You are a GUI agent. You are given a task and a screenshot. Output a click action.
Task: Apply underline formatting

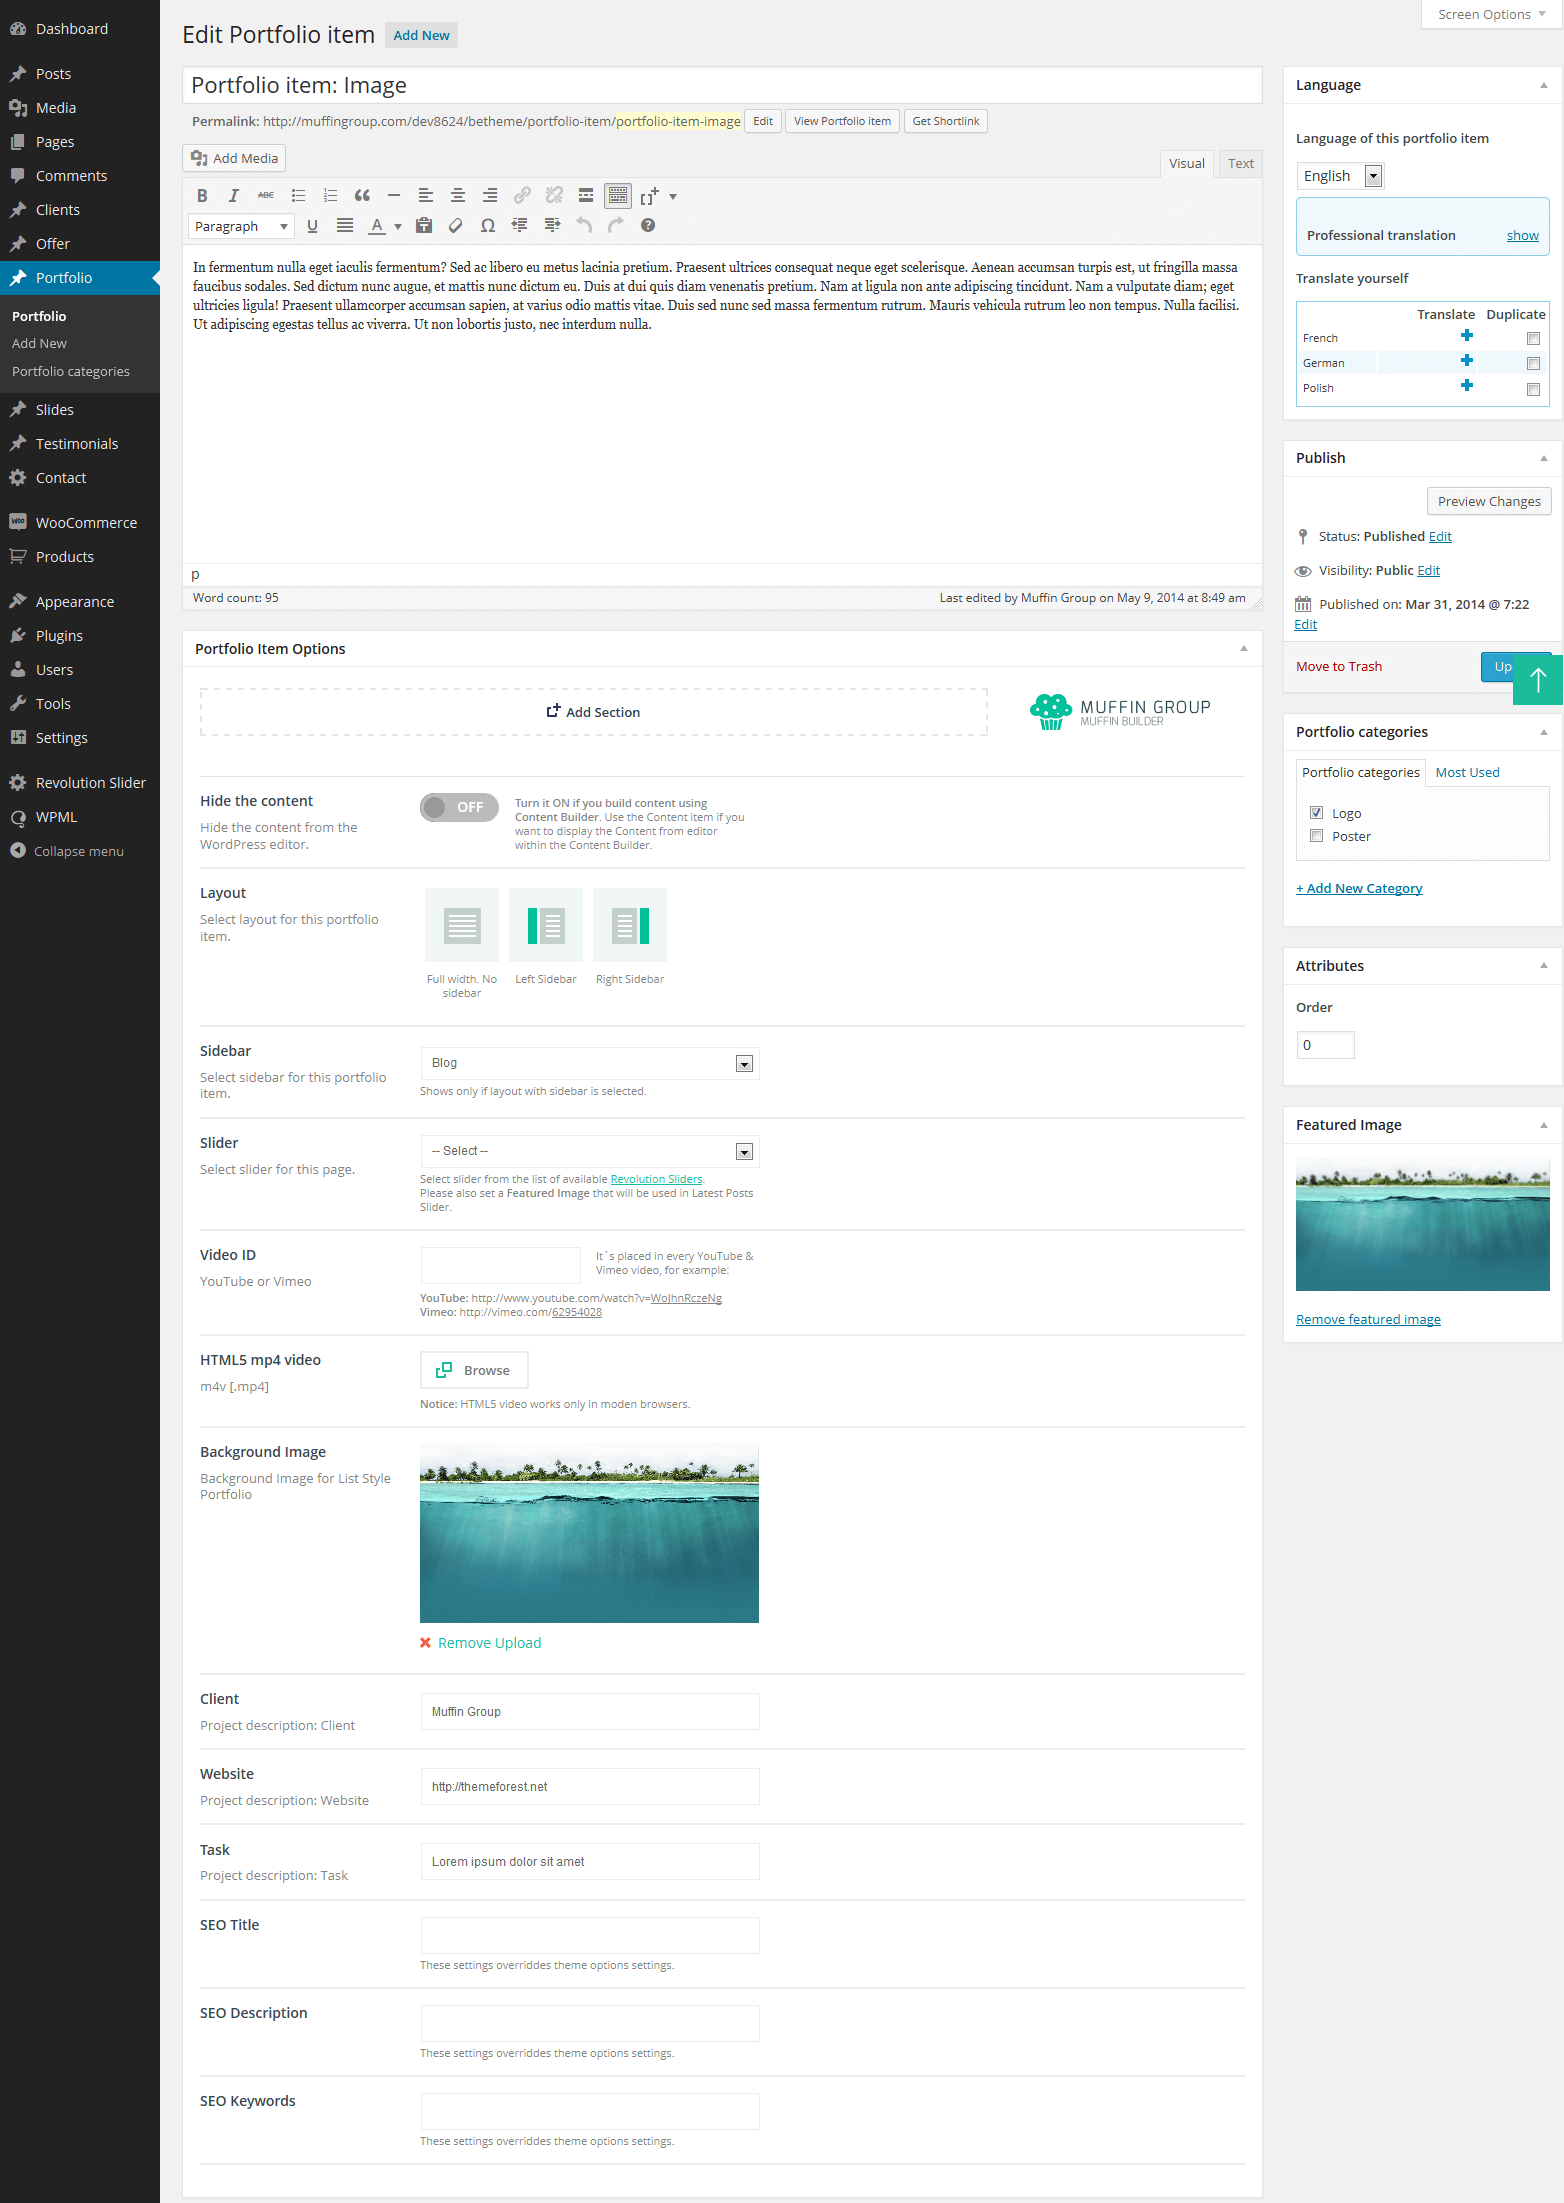click(312, 226)
